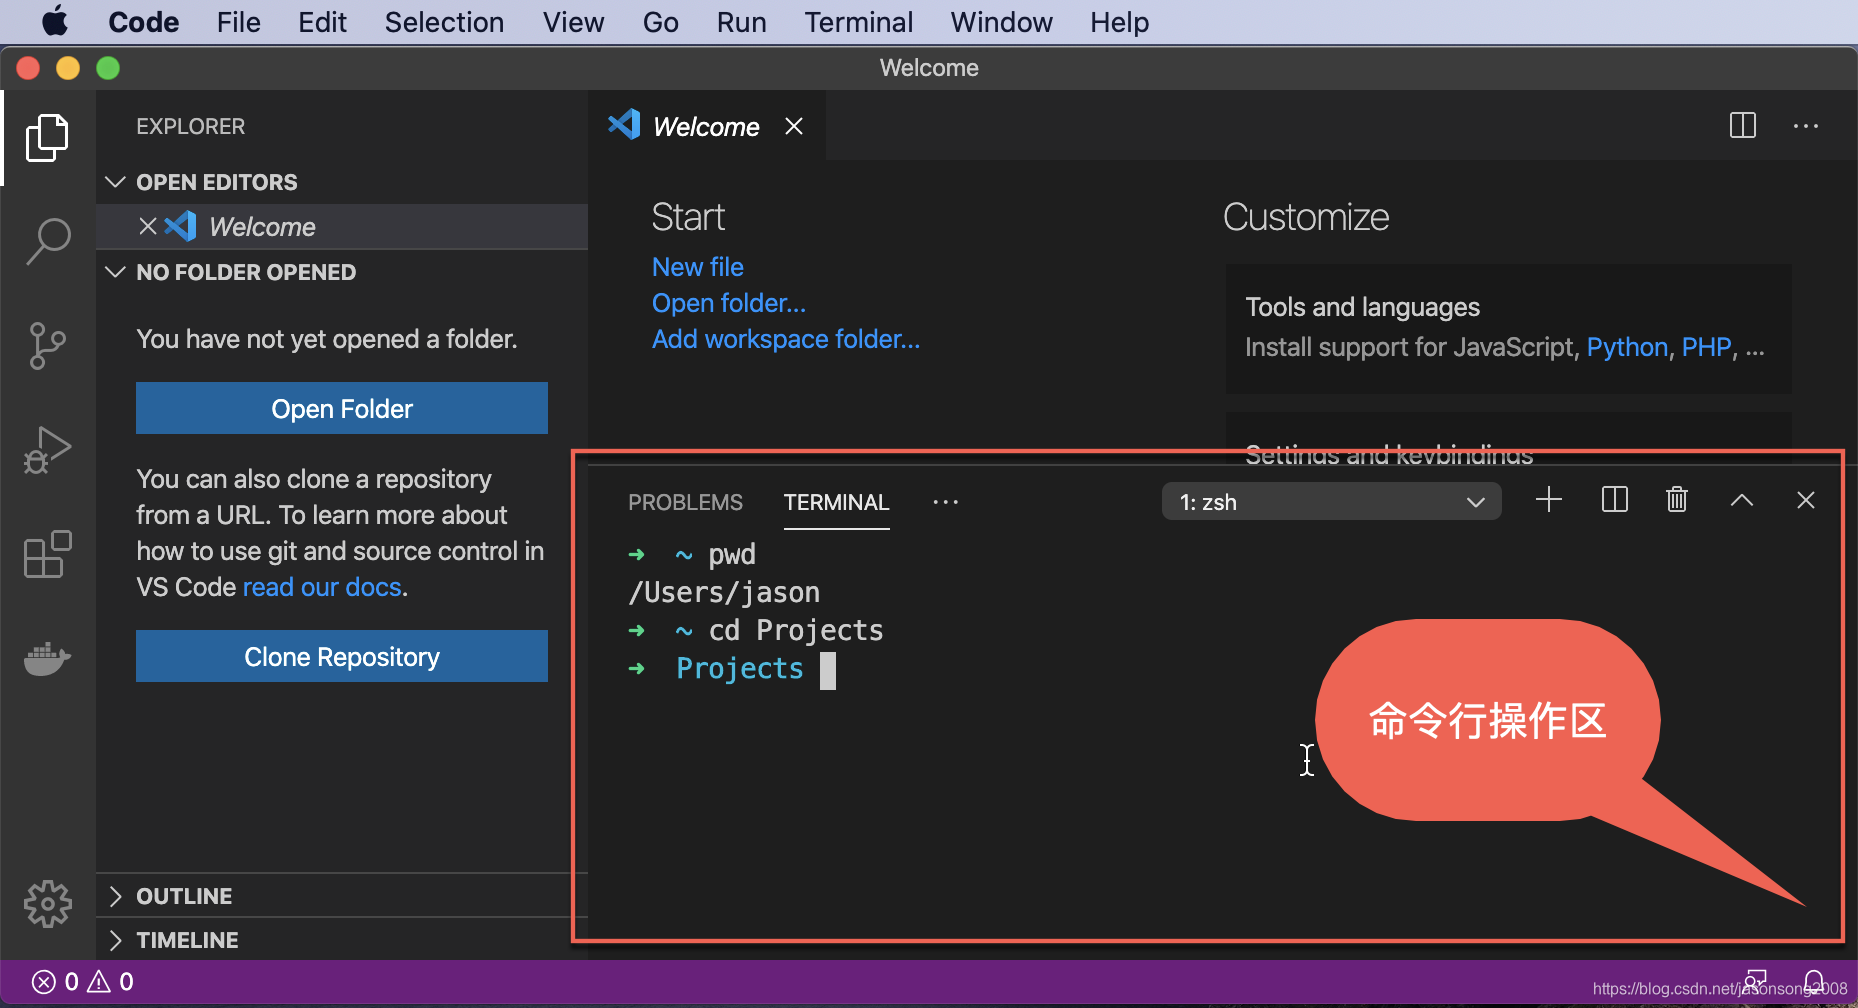
Task: Show errors and warnings in status bar
Action: tap(83, 982)
